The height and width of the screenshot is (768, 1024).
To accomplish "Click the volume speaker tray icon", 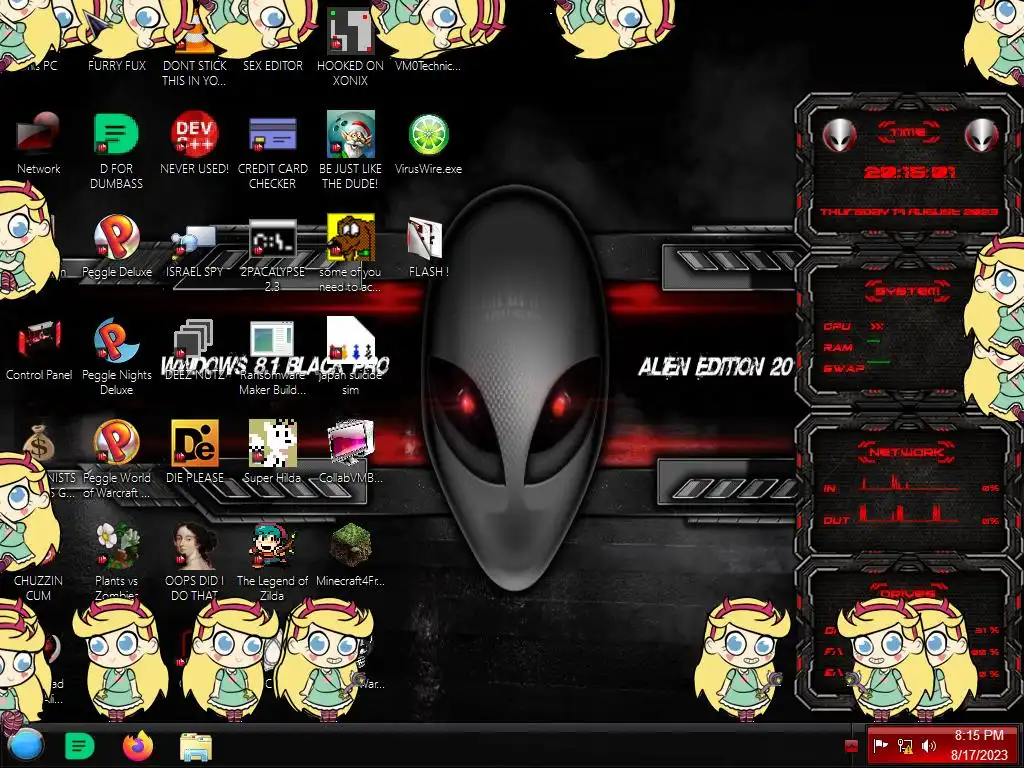I will pos(928,745).
